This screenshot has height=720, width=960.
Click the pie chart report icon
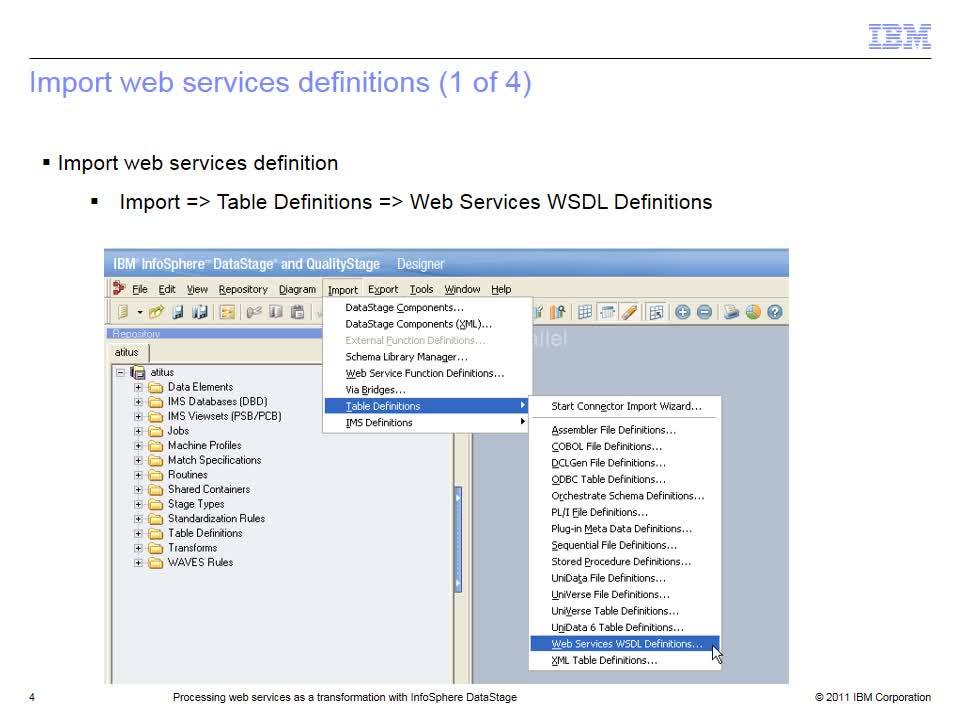click(753, 312)
